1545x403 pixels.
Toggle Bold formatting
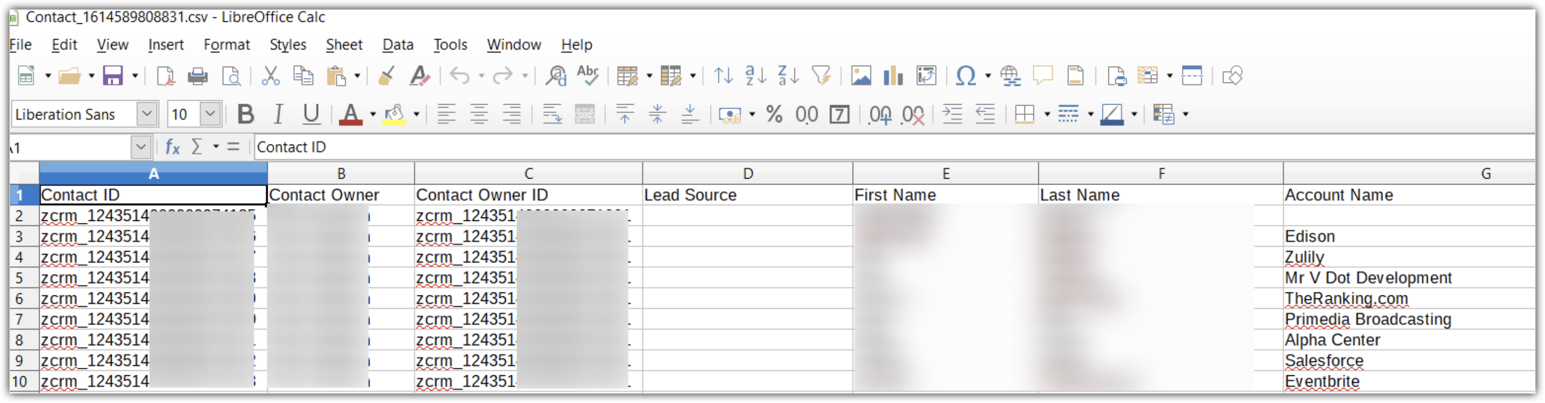pos(246,115)
